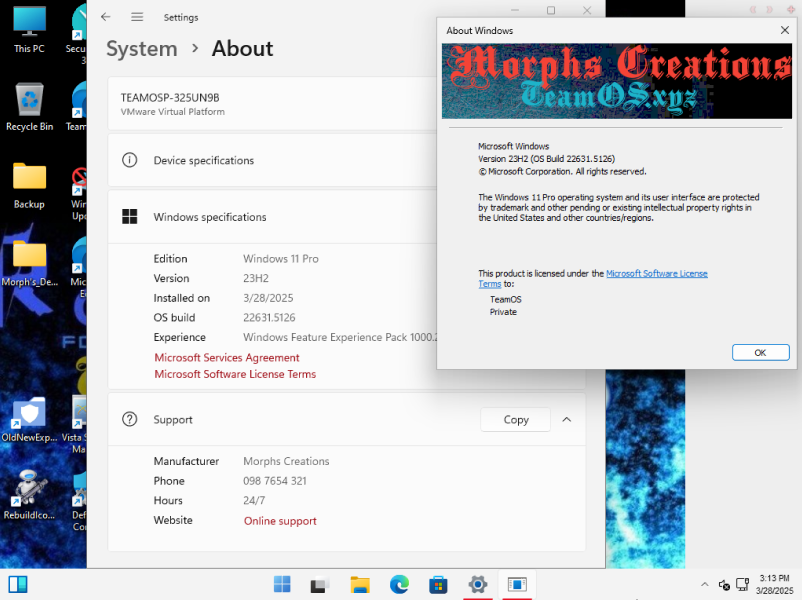
Task: Open Microsoft Software License link in dialog
Action: 657,273
